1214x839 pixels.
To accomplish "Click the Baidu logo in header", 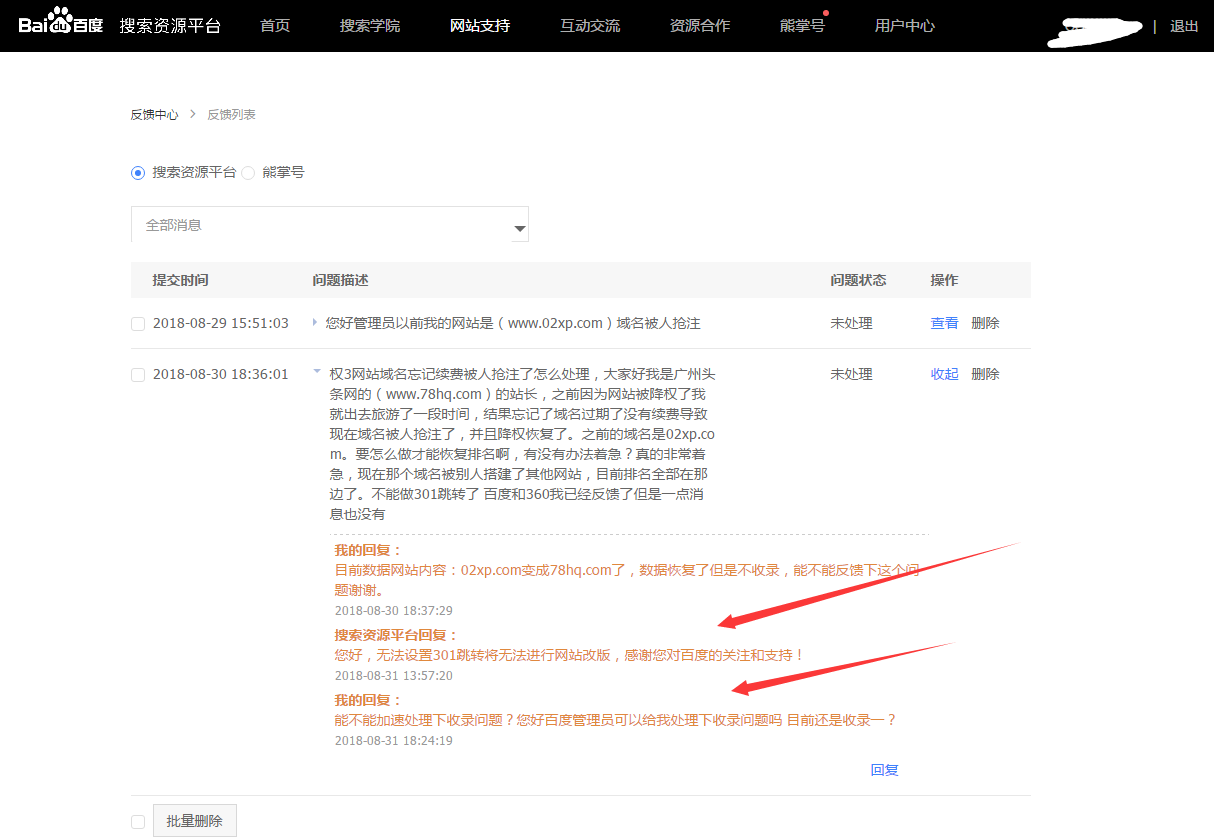I will click(x=60, y=25).
